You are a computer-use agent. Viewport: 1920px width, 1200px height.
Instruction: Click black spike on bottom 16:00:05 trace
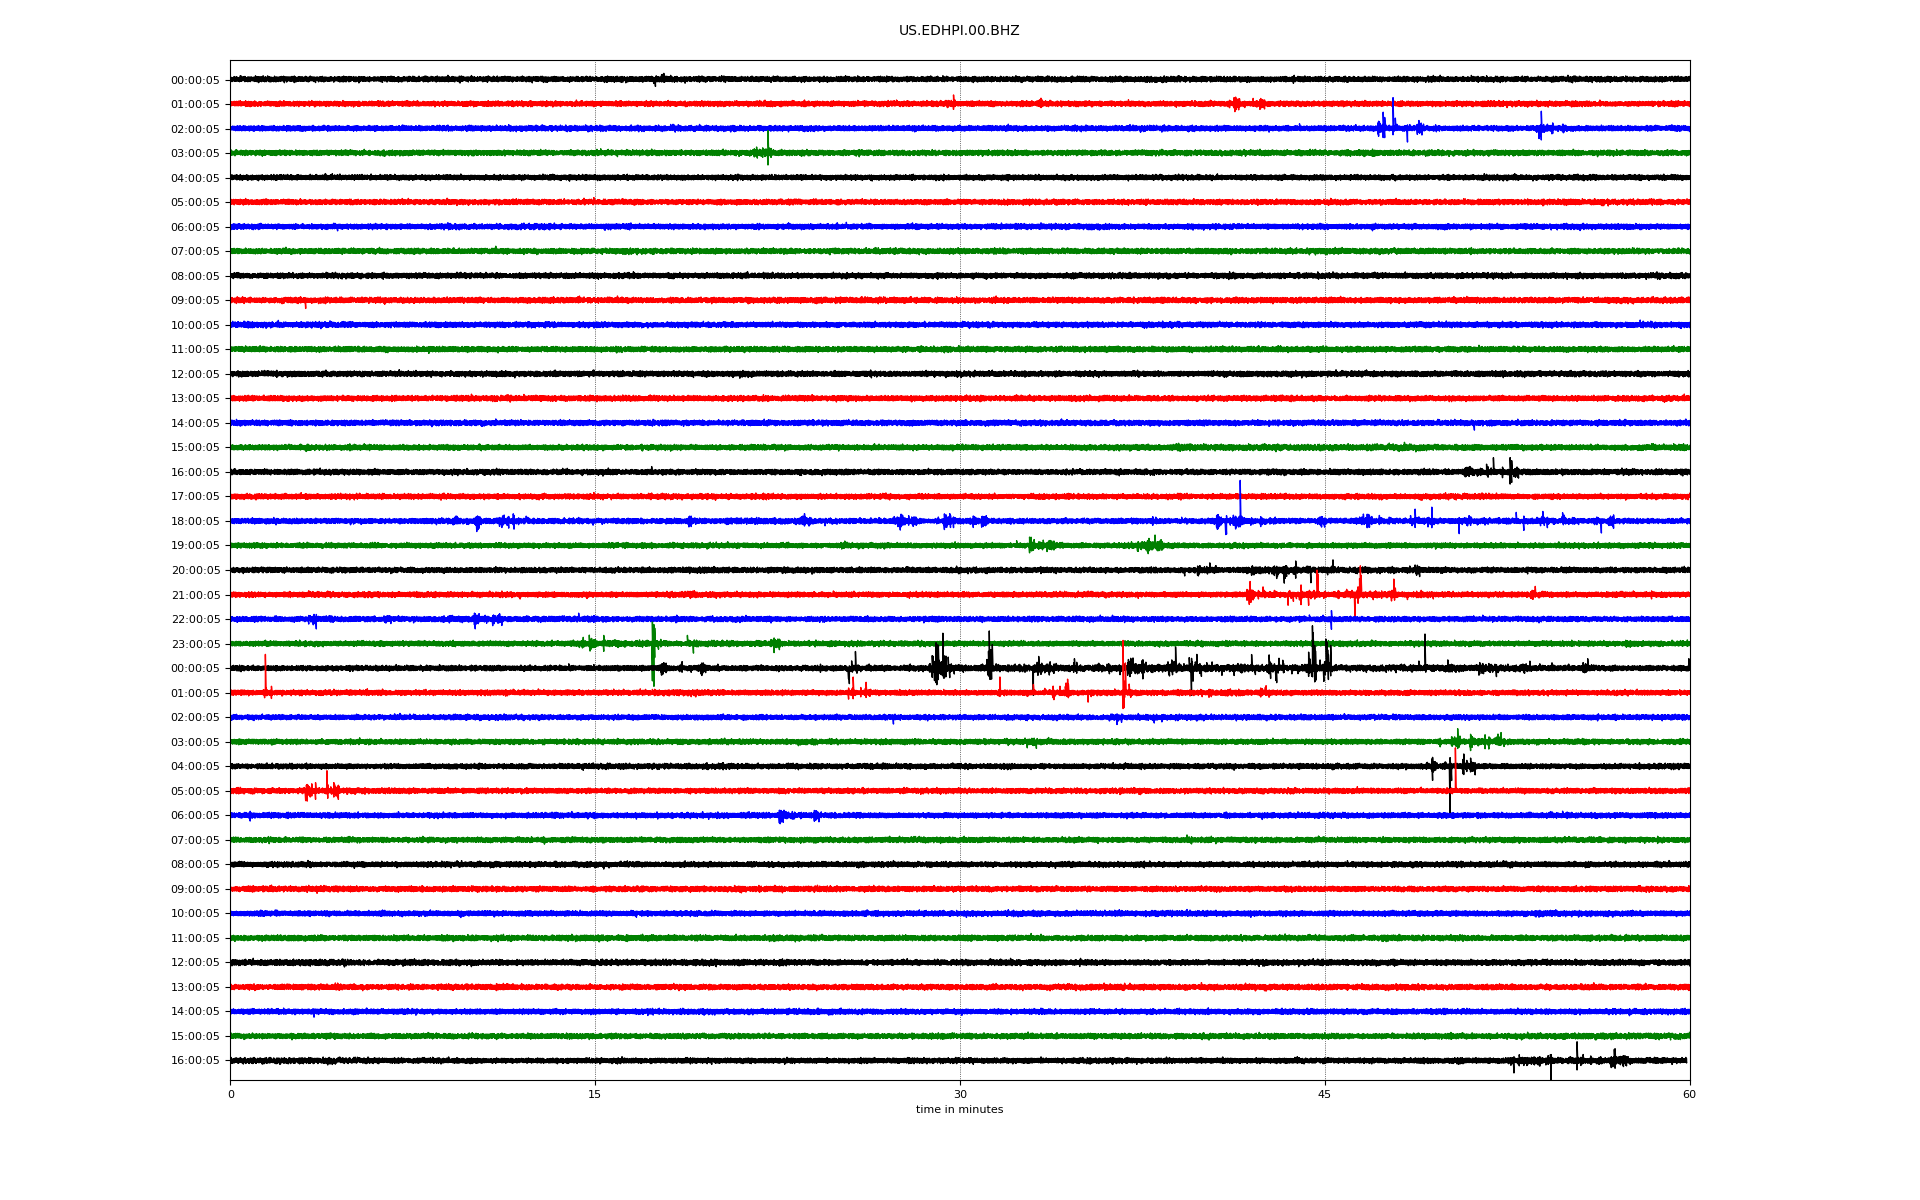click(1551, 1068)
